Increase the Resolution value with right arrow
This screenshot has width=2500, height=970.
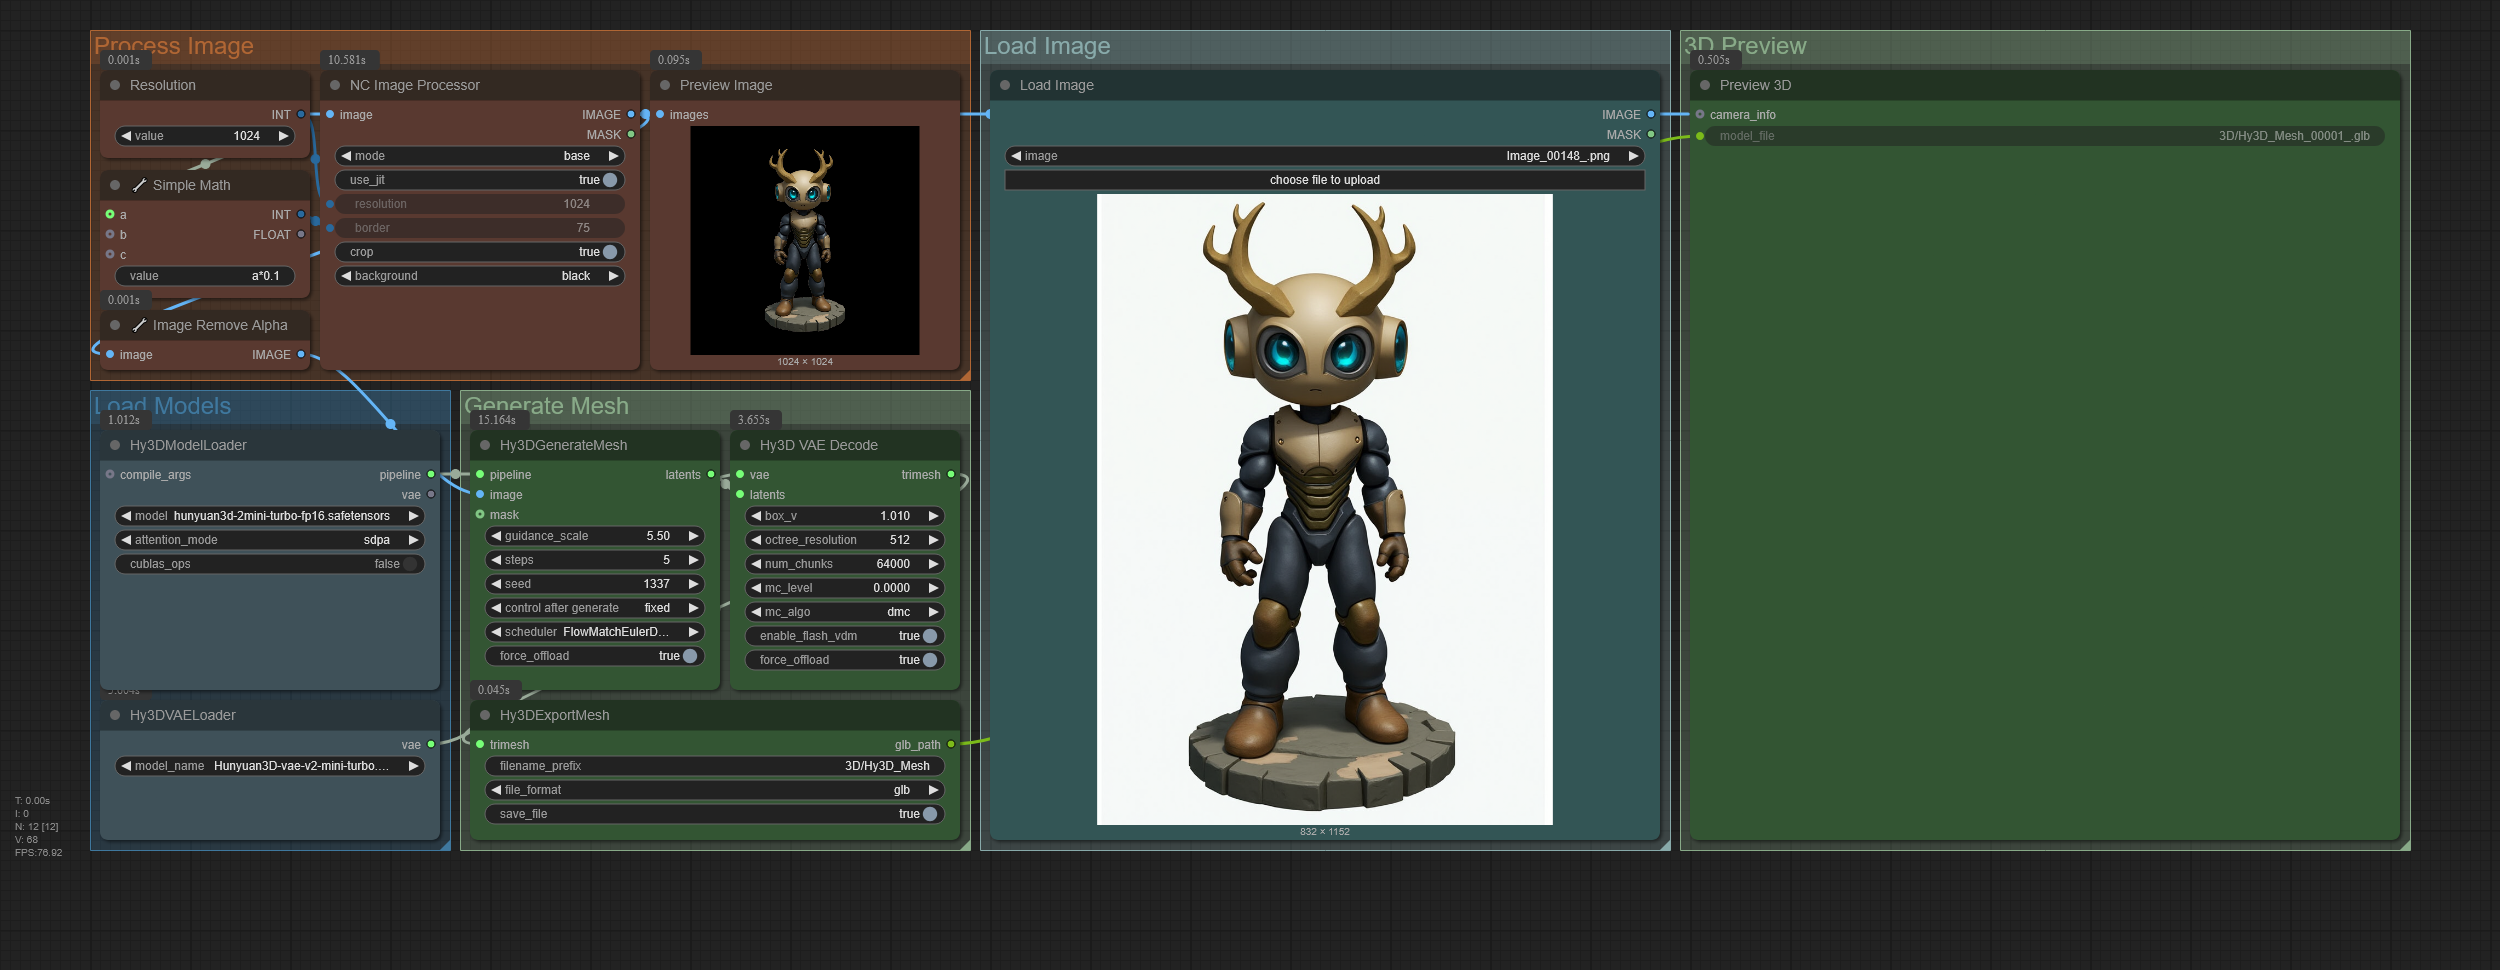[x=283, y=136]
